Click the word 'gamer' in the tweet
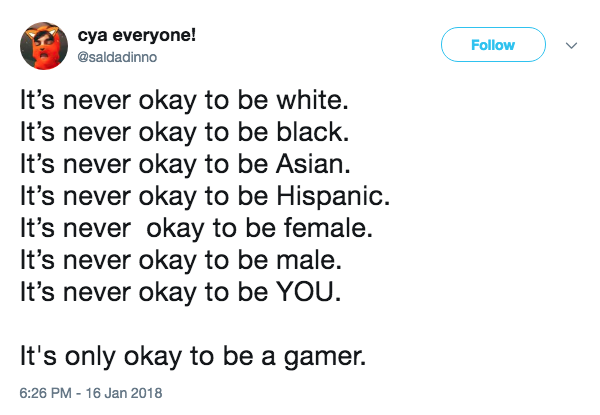Image resolution: width=600 pixels, height=415 pixels. coord(322,358)
